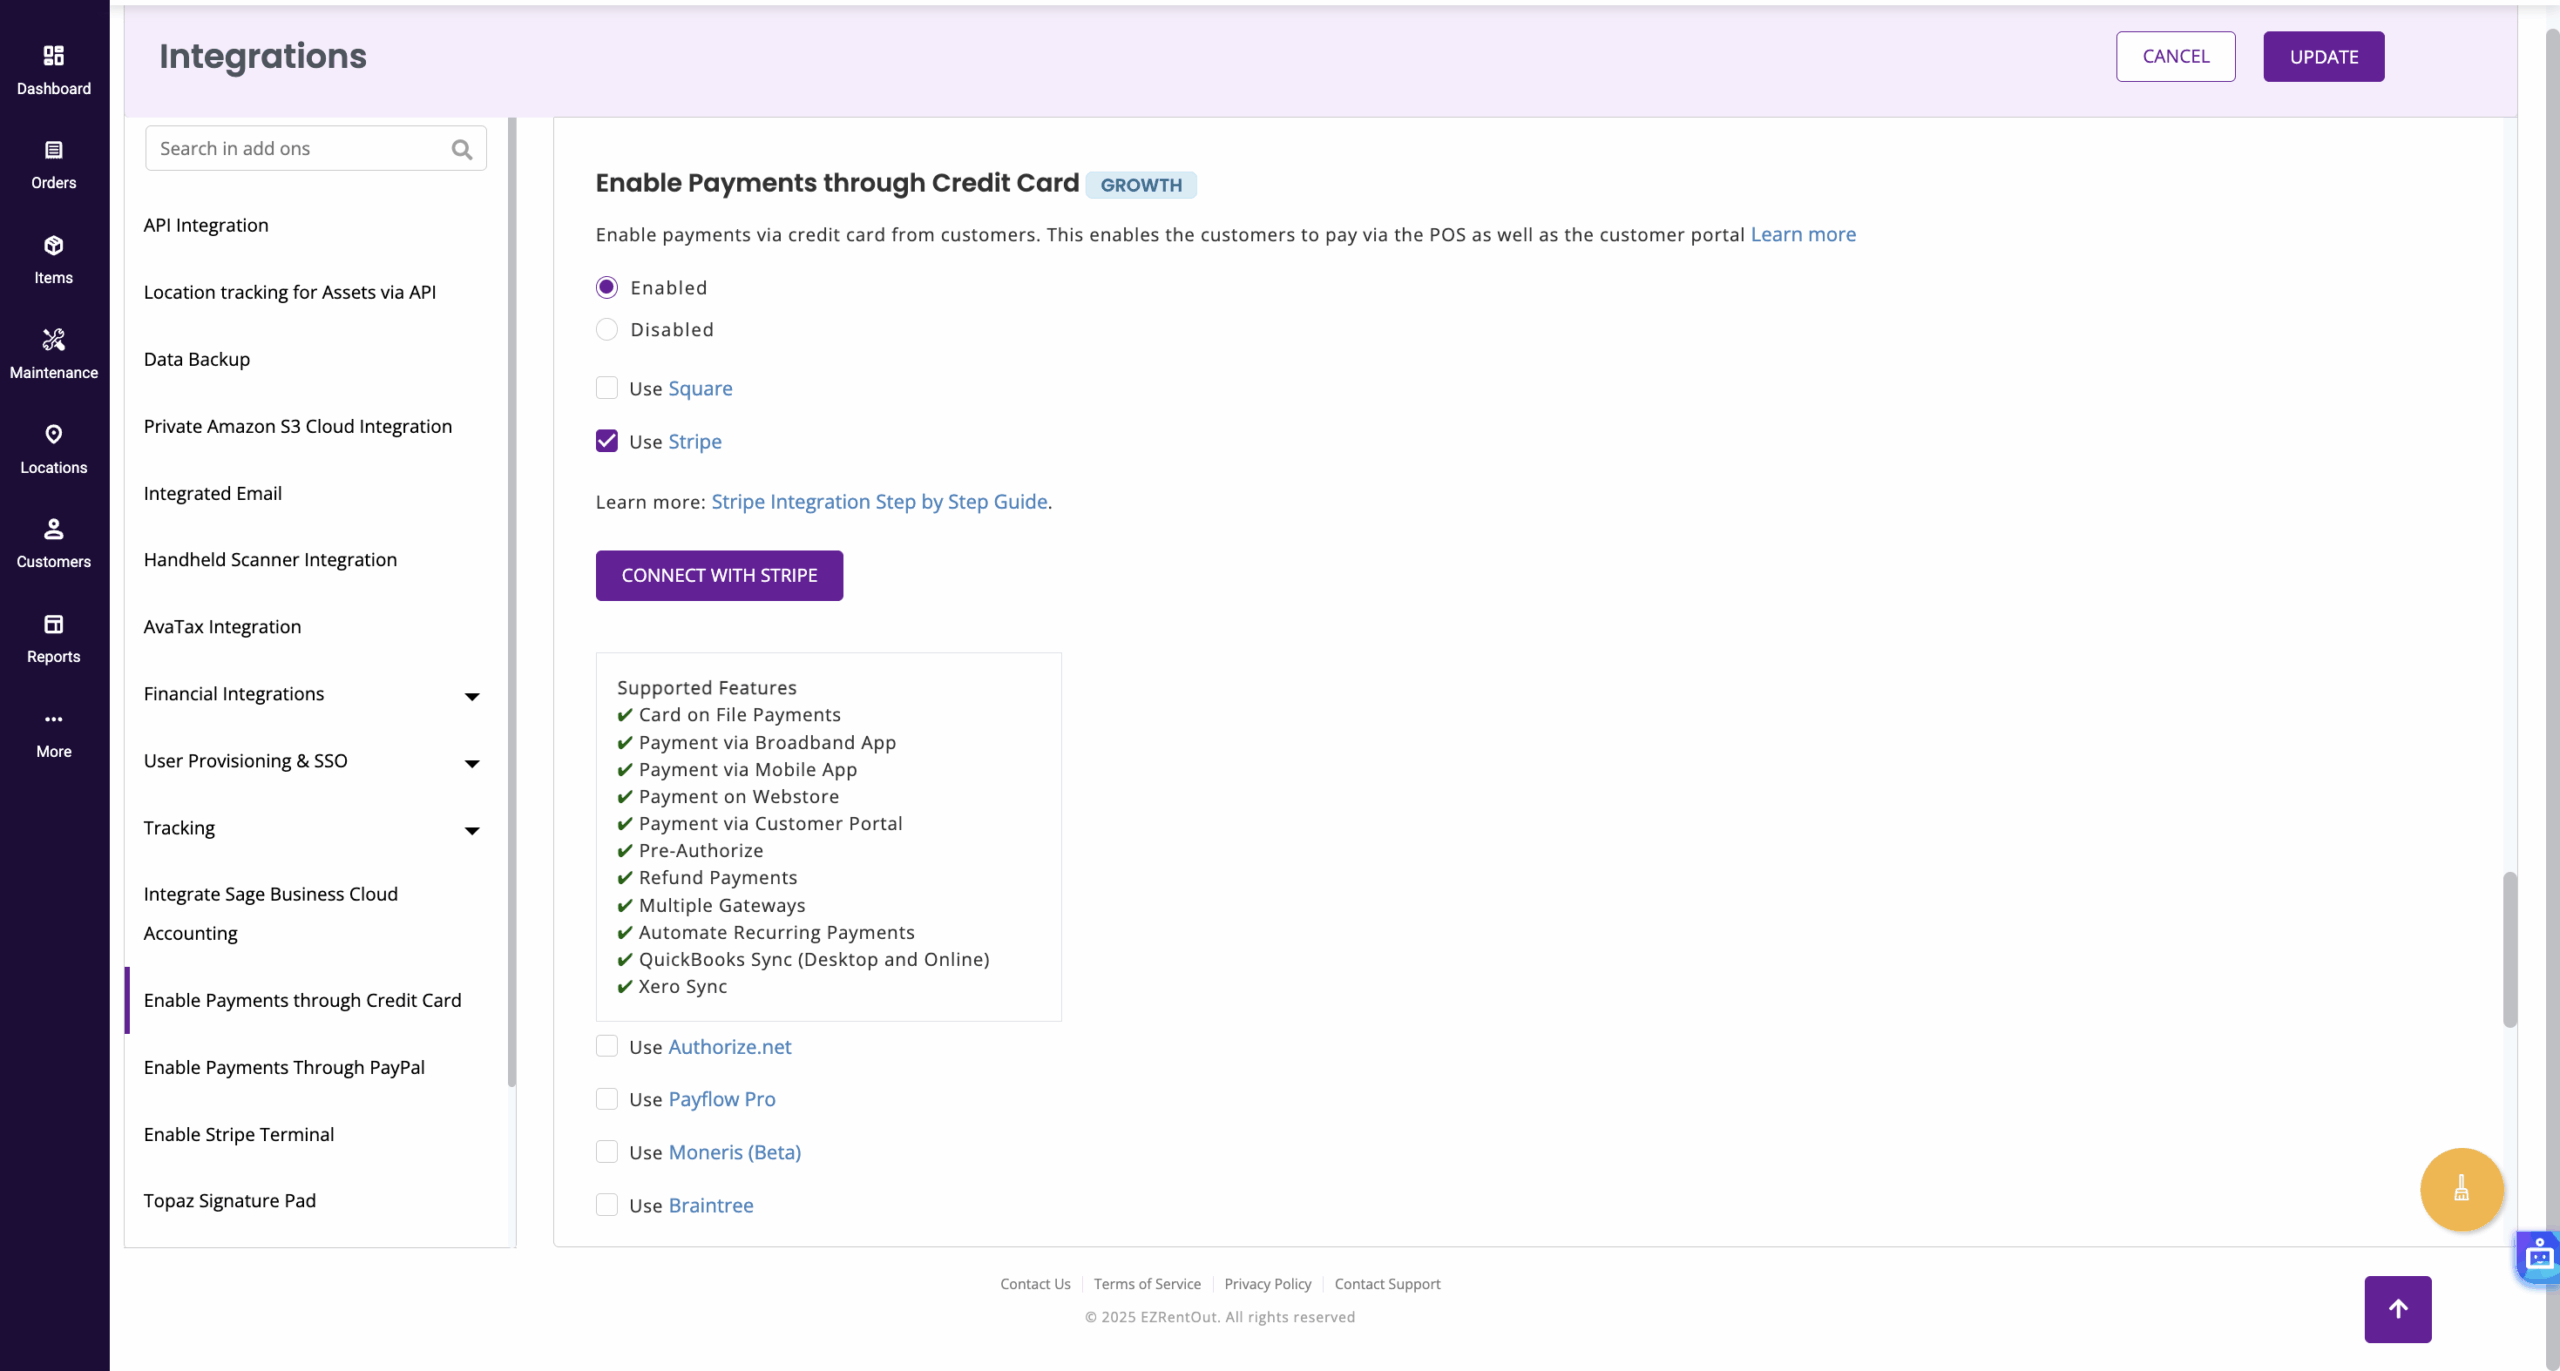Image resolution: width=2560 pixels, height=1371 pixels.
Task: Click the Update button
Action: click(2323, 57)
